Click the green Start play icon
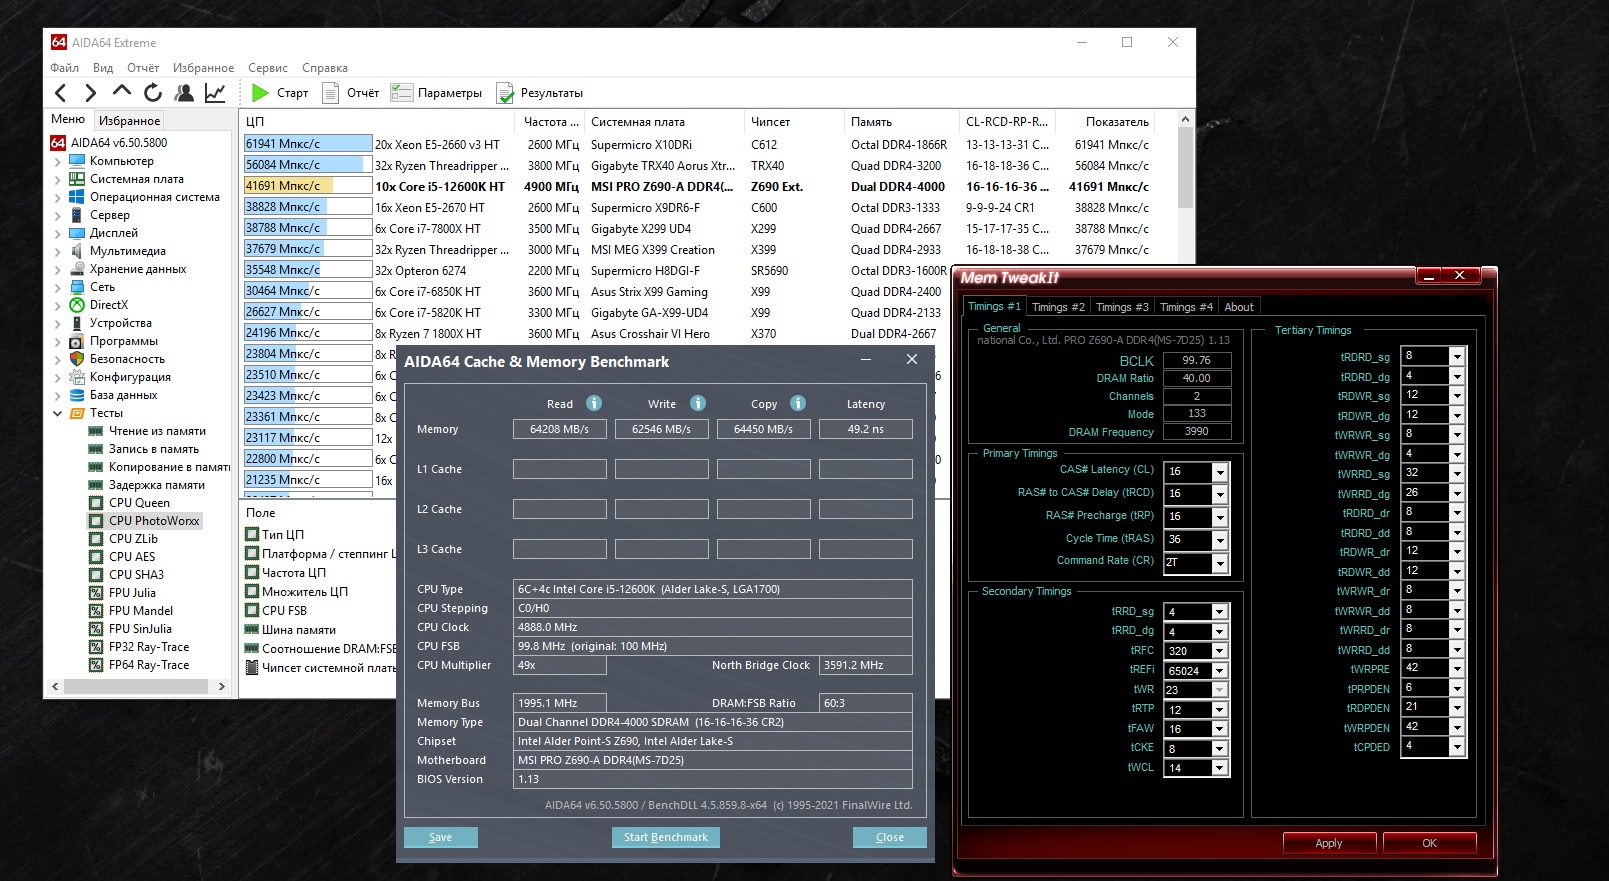This screenshot has width=1609, height=881. (260, 93)
